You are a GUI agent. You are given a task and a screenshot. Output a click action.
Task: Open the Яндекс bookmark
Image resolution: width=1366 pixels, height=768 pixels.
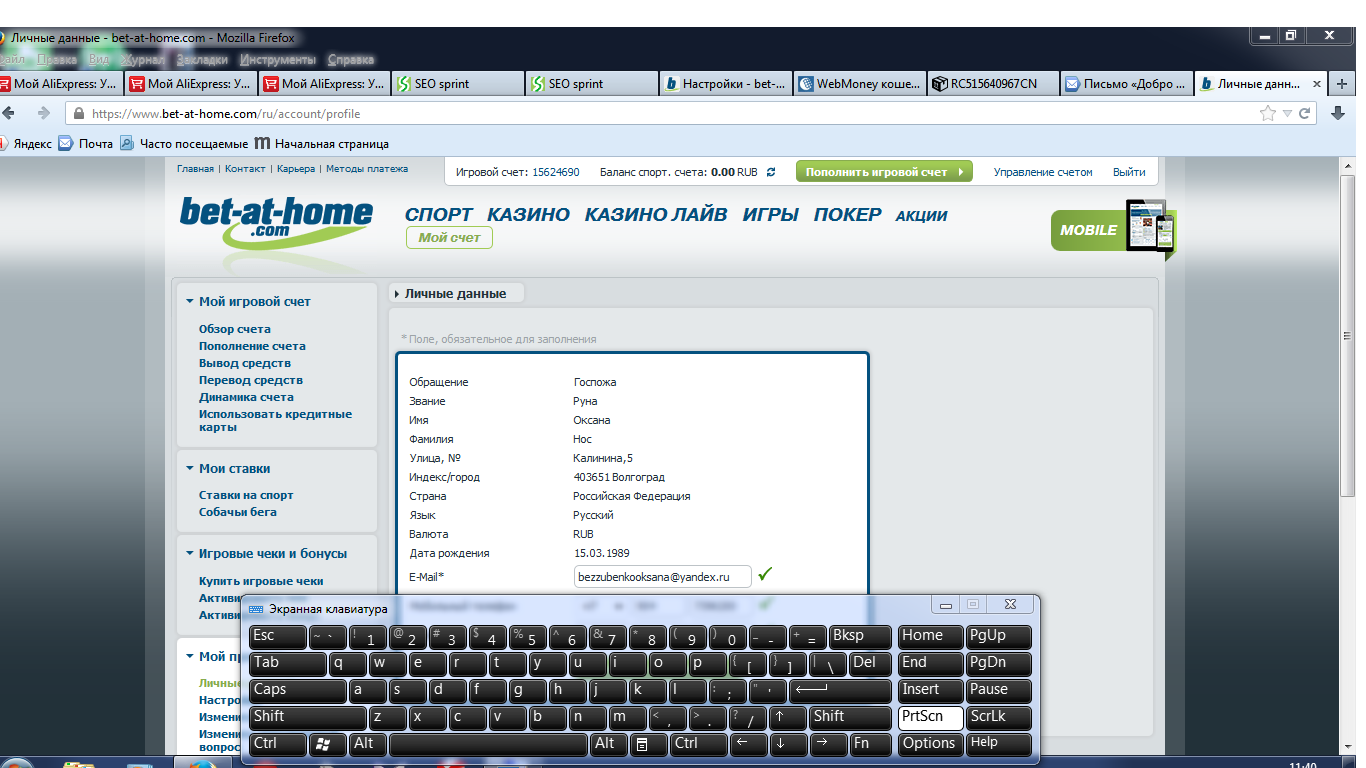pyautogui.click(x=26, y=143)
